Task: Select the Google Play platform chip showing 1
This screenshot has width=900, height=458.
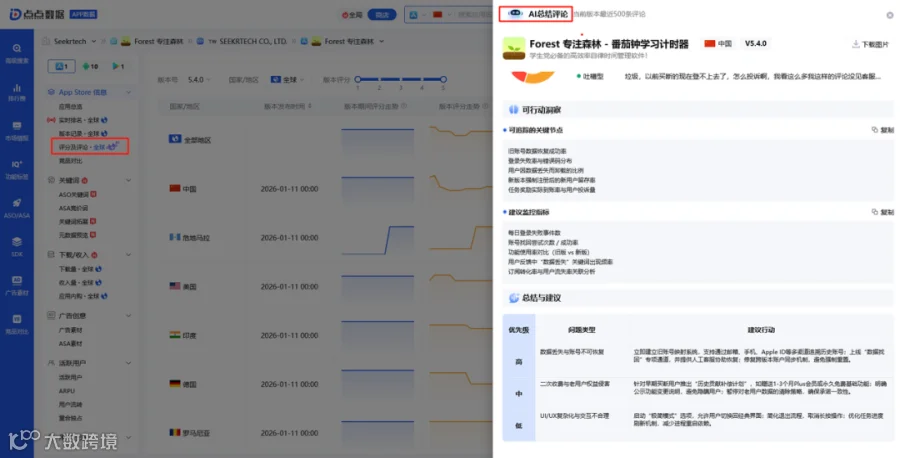Action: [118, 67]
